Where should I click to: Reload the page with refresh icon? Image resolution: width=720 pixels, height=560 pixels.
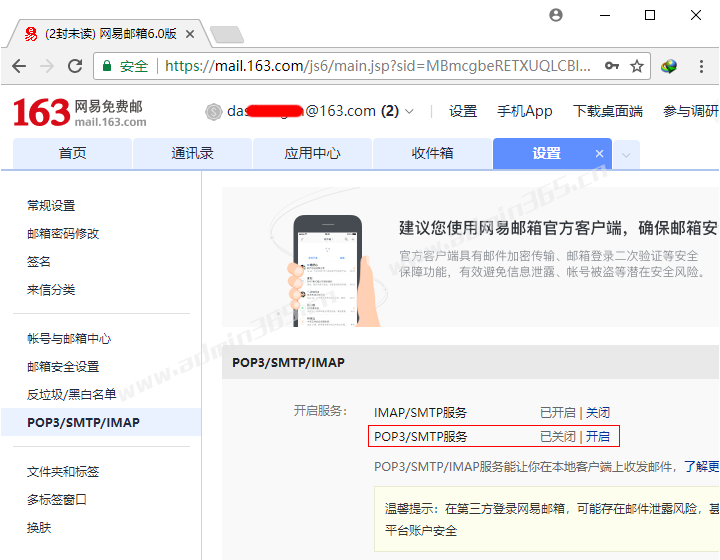tap(75, 66)
